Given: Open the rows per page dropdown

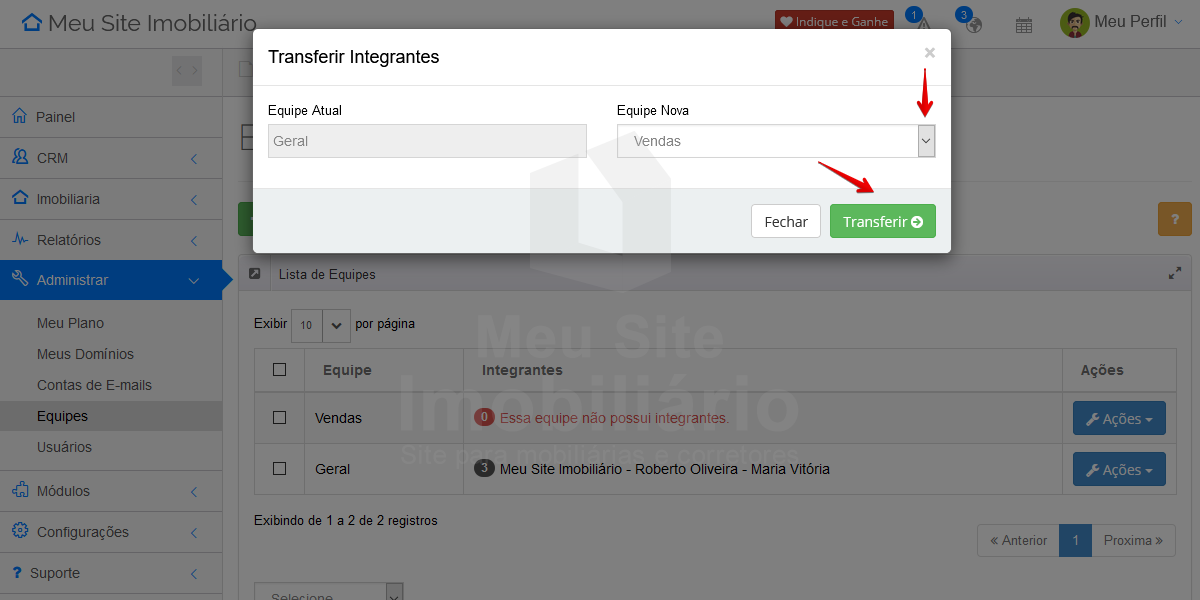Looking at the screenshot, I should 321,325.
